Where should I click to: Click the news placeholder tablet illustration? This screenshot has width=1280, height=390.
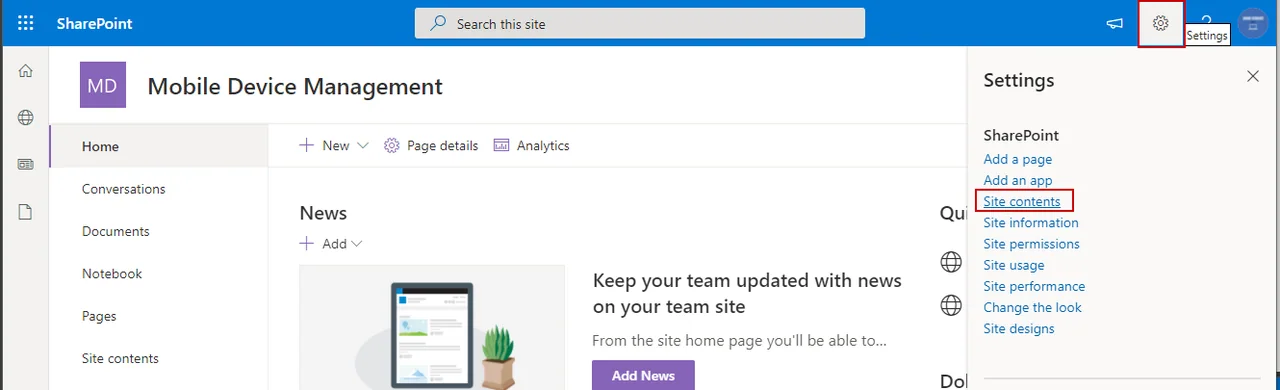(x=432, y=327)
